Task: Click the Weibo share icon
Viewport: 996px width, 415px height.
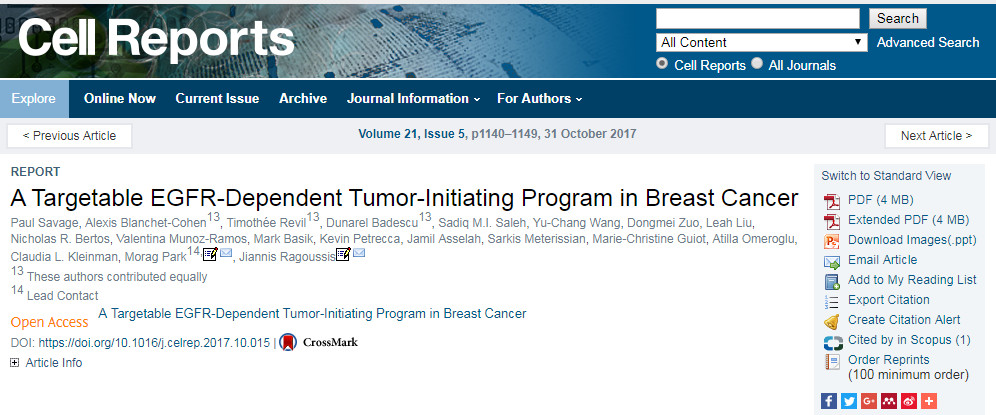Action: point(909,401)
